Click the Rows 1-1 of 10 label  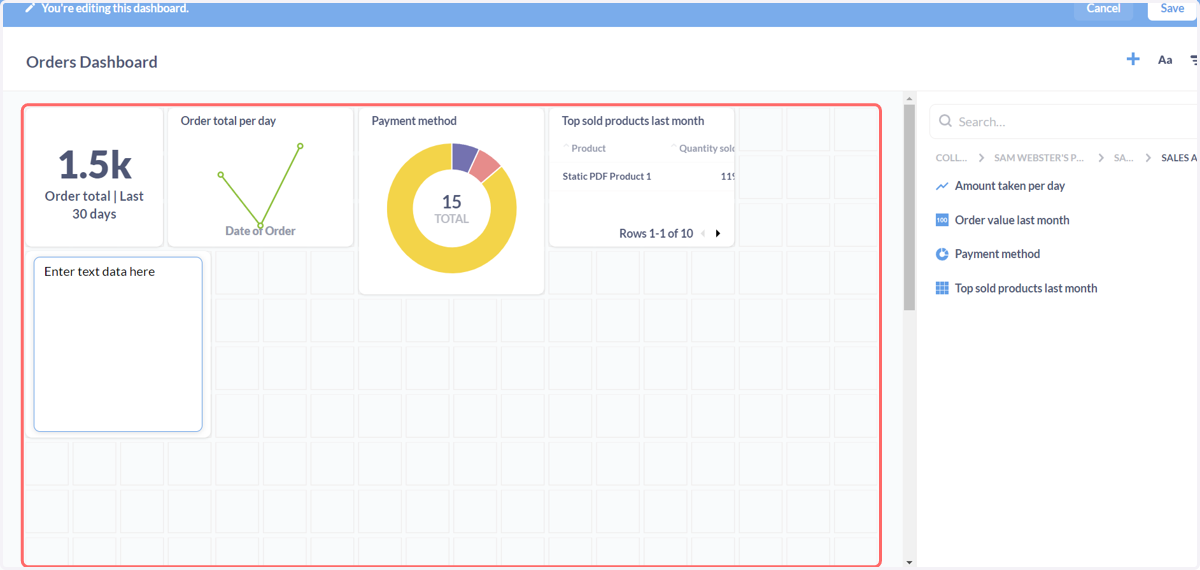point(656,234)
